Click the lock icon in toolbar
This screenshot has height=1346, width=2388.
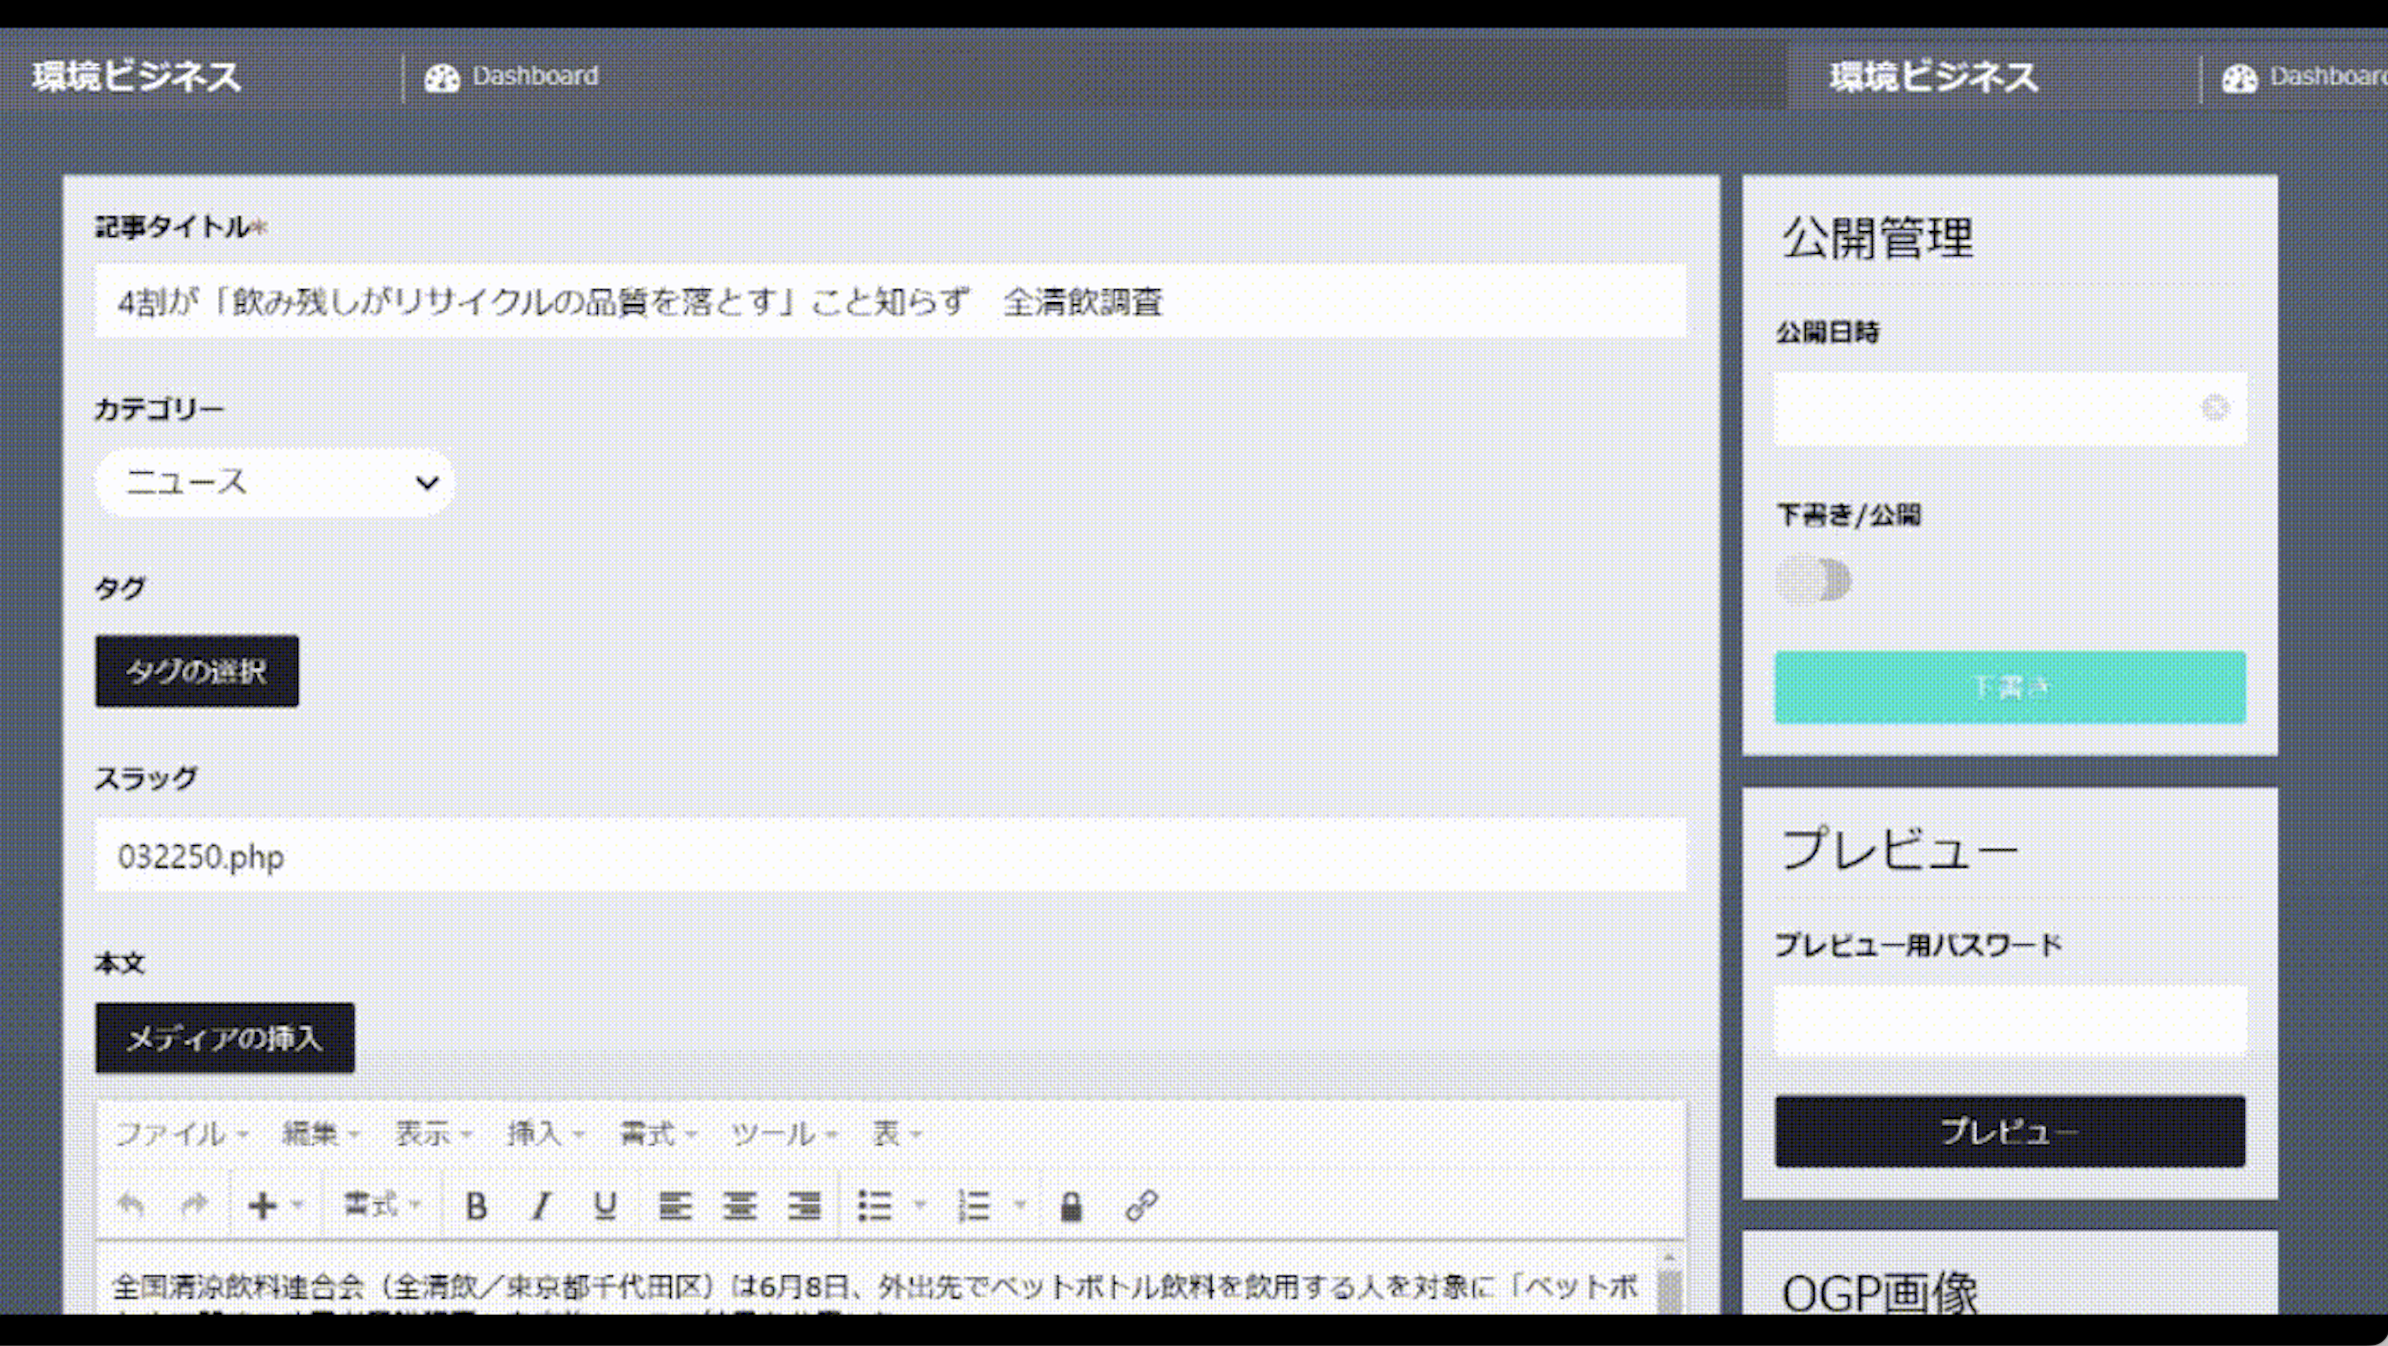coord(1071,1206)
